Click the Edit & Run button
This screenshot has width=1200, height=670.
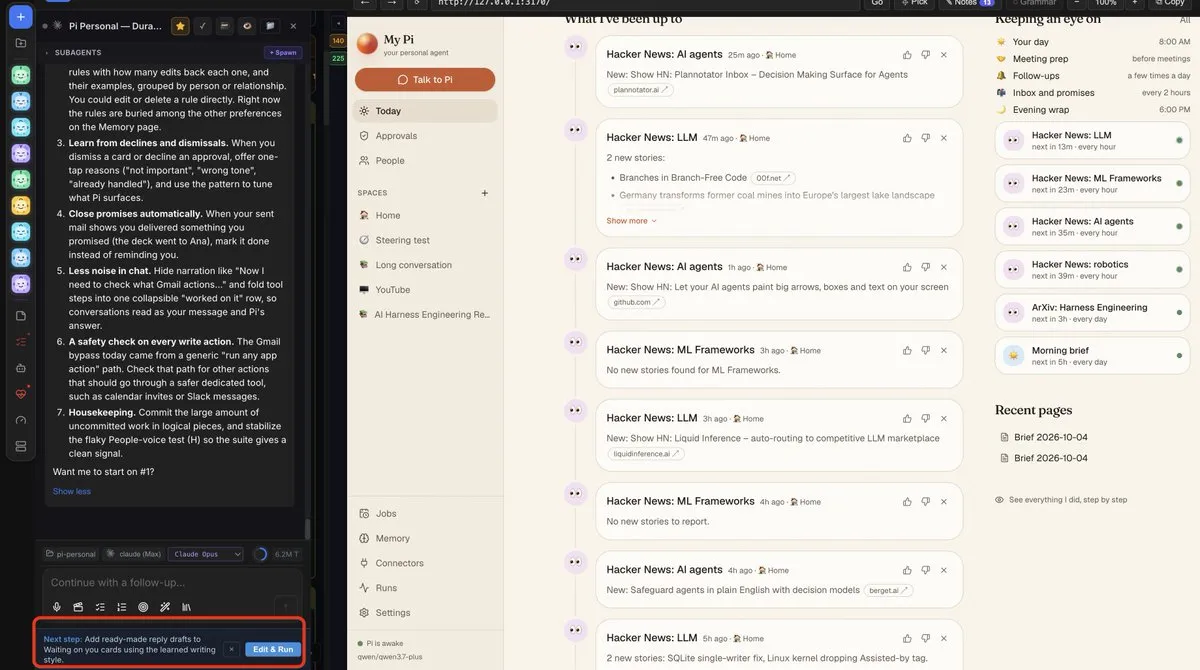pos(273,649)
